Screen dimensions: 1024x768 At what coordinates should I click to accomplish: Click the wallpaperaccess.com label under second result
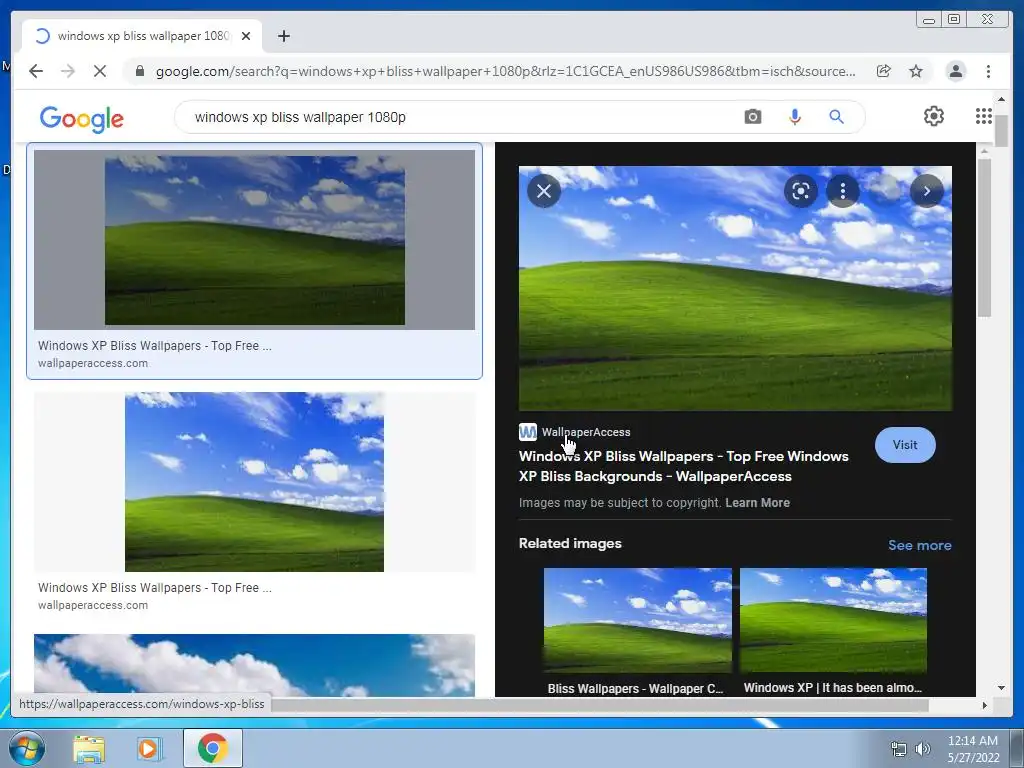tap(93, 605)
